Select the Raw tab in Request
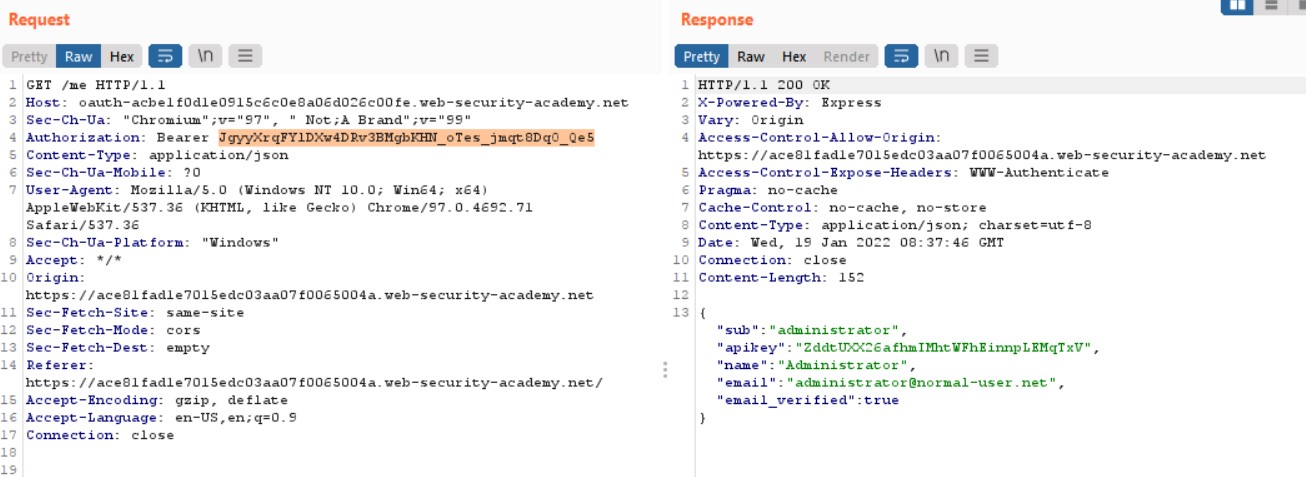 [x=79, y=57]
